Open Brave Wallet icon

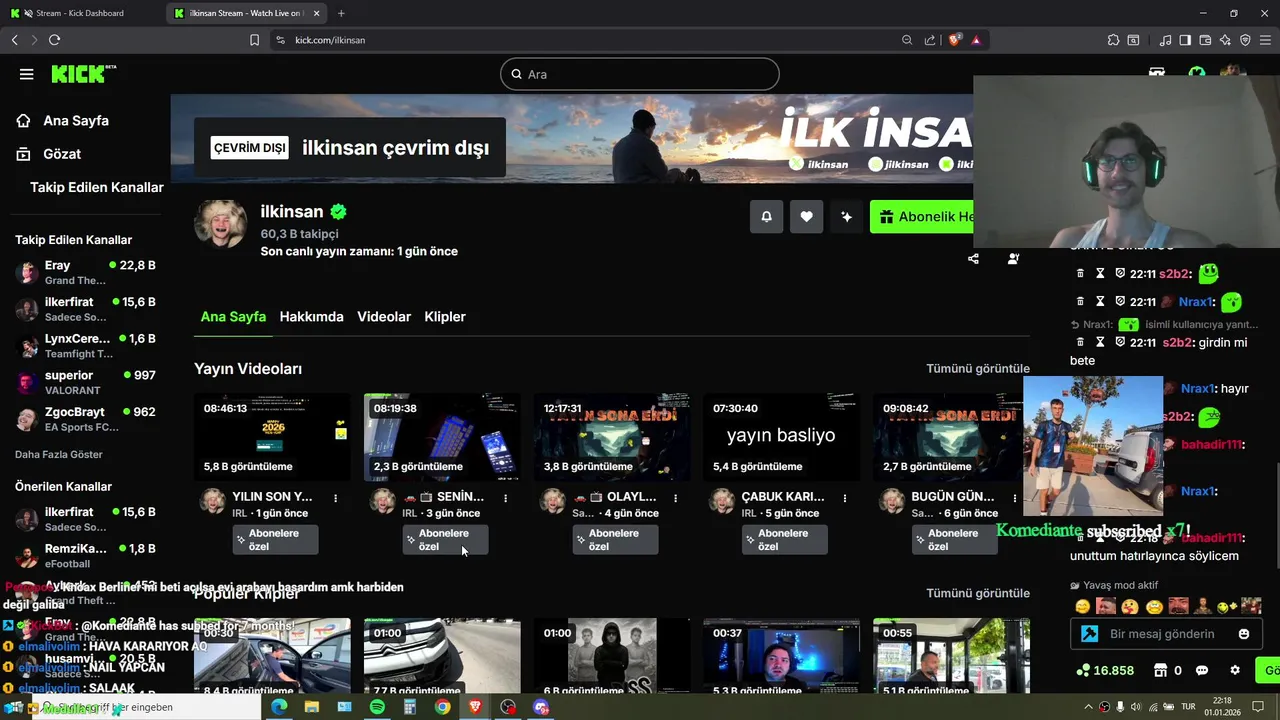tap(1205, 40)
